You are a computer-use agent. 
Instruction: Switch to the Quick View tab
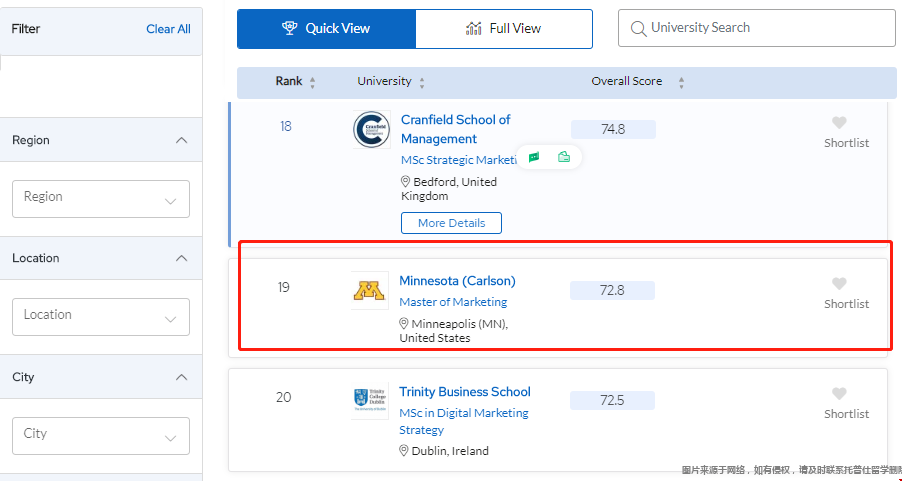point(326,29)
